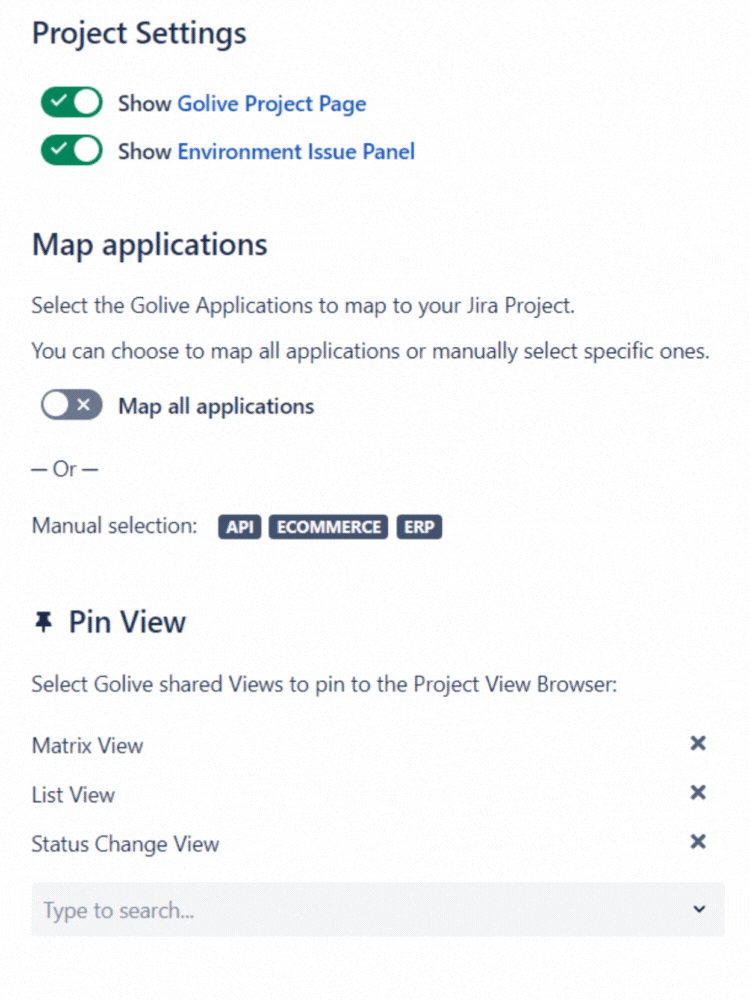The width and height of the screenshot is (750, 1000).
Task: Select the ECOMMERCE application tag
Action: [x=328, y=527]
